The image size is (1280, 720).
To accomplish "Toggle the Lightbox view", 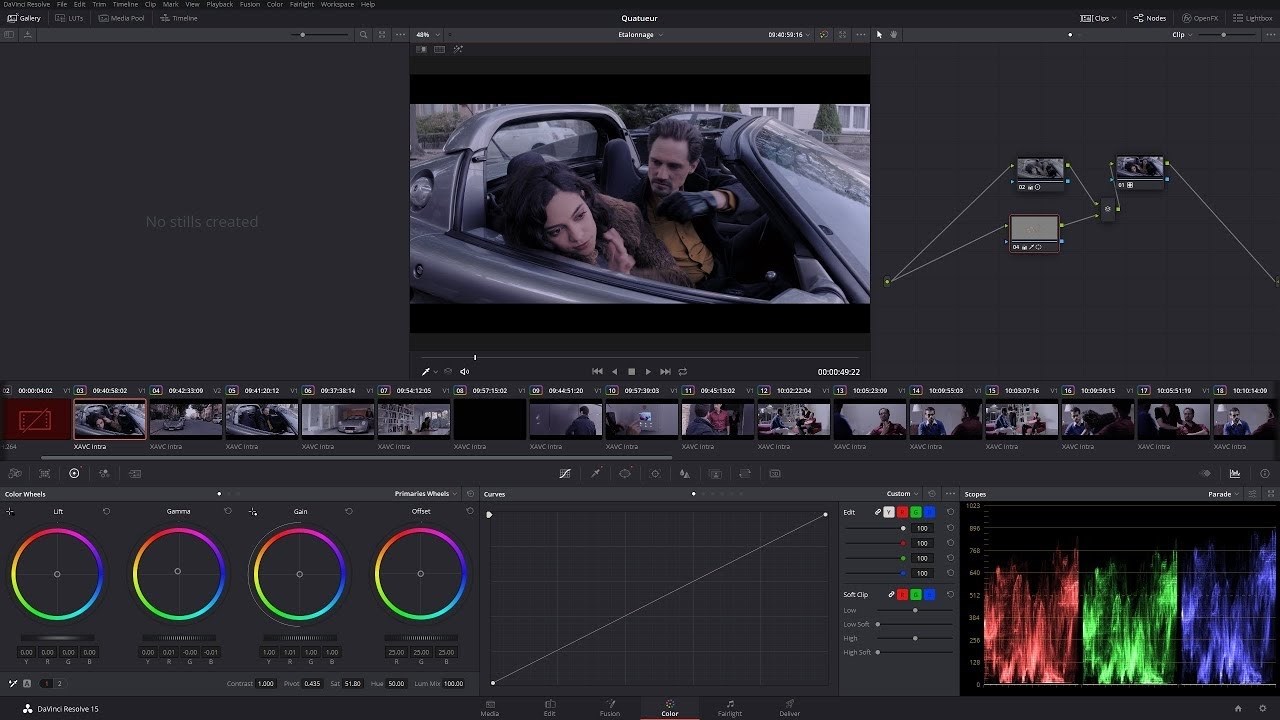I will point(1253,18).
